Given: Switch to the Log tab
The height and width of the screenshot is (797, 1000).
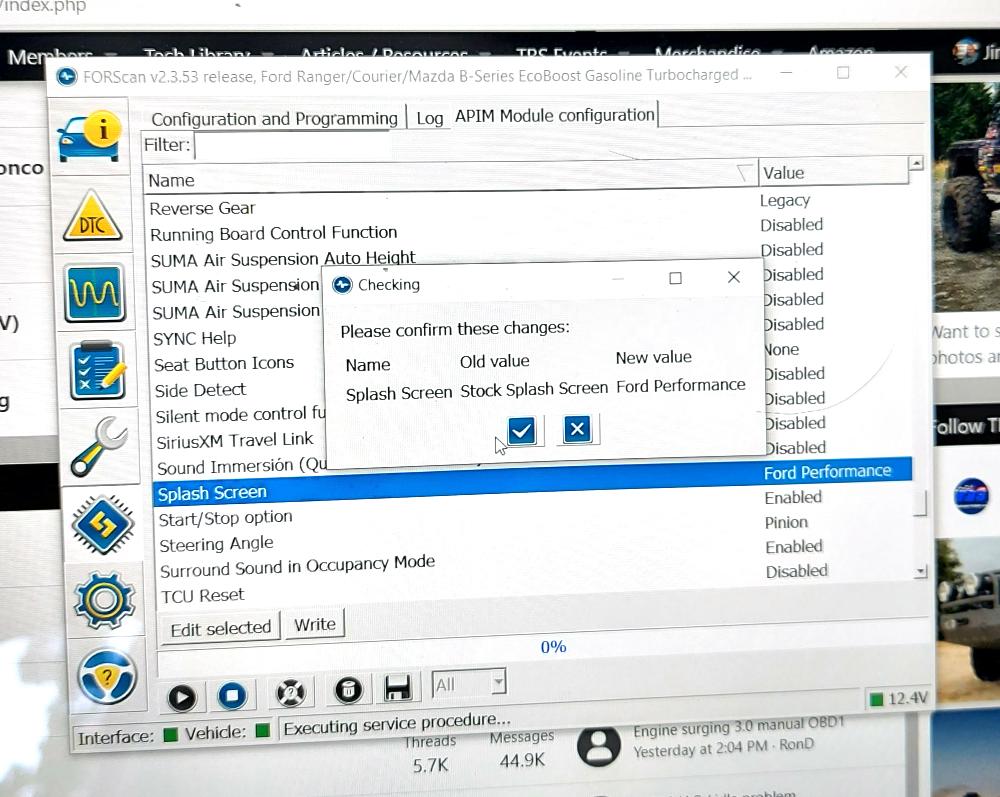Looking at the screenshot, I should [429, 118].
